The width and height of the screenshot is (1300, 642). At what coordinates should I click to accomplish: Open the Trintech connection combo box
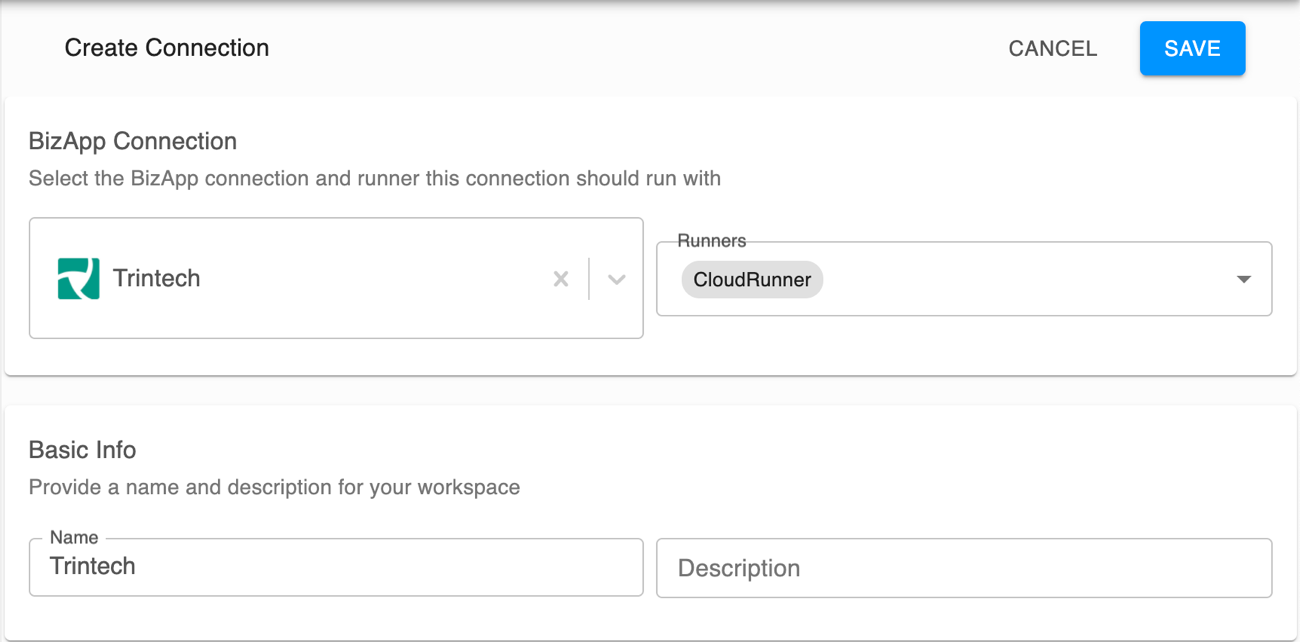336,278
